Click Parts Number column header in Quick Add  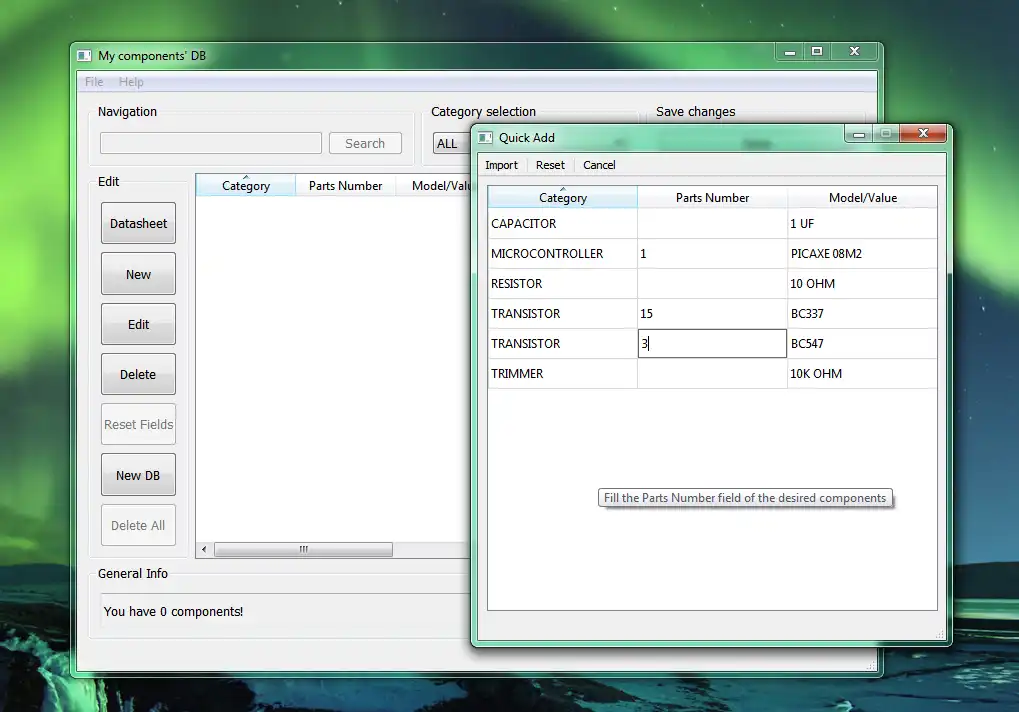click(712, 198)
